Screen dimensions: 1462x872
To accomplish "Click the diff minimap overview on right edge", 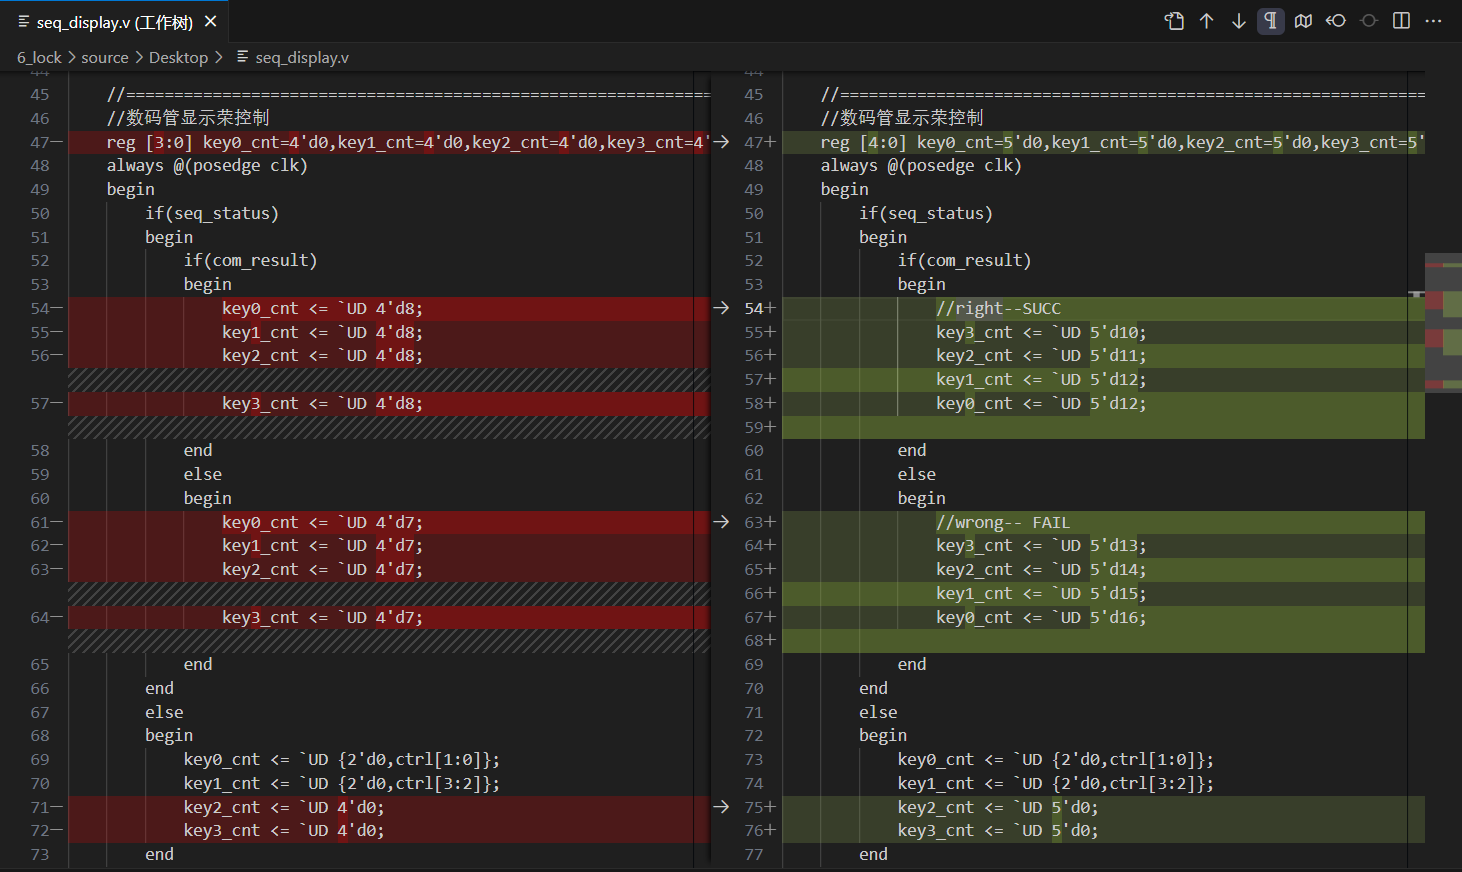I will [x=1443, y=323].
